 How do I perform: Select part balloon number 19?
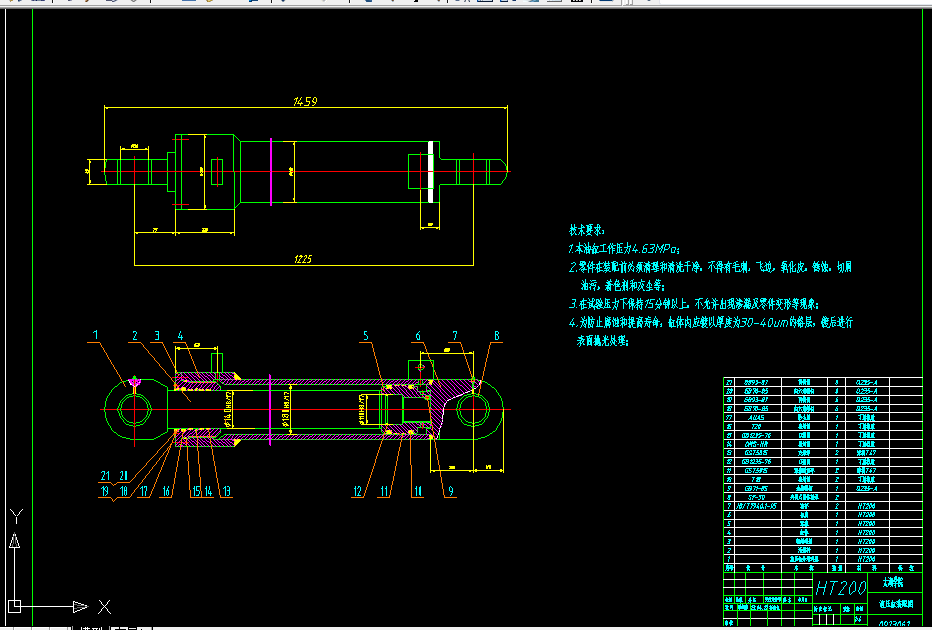click(x=105, y=491)
